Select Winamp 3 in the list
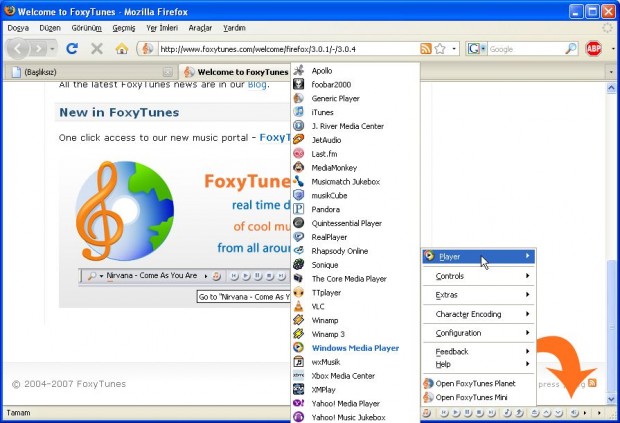The width and height of the screenshot is (620, 423). 355,334
